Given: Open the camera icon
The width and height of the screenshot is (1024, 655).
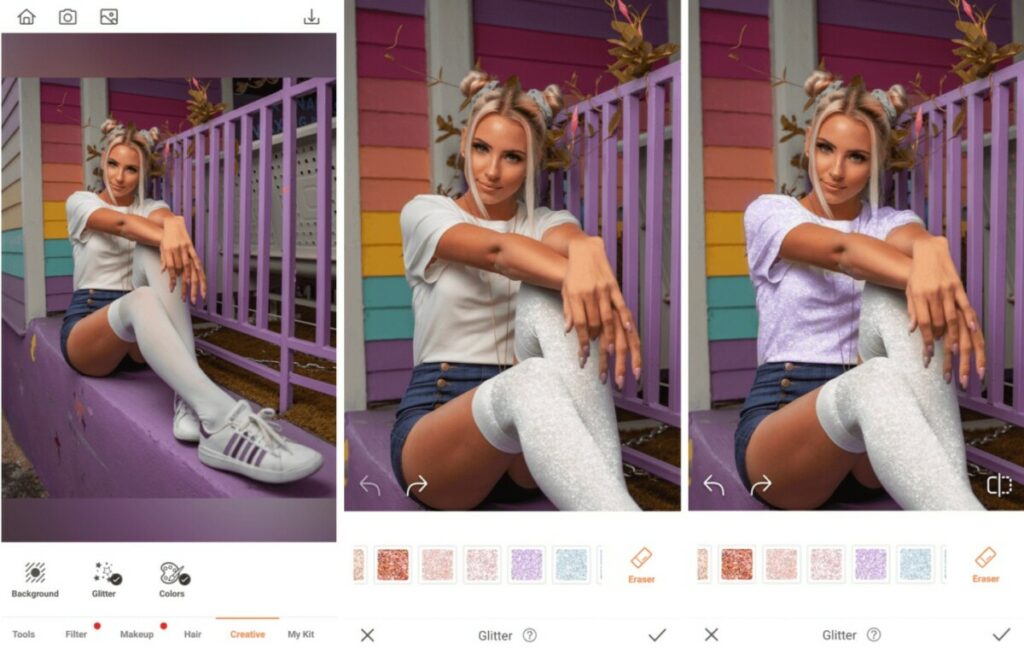Looking at the screenshot, I should 68,16.
